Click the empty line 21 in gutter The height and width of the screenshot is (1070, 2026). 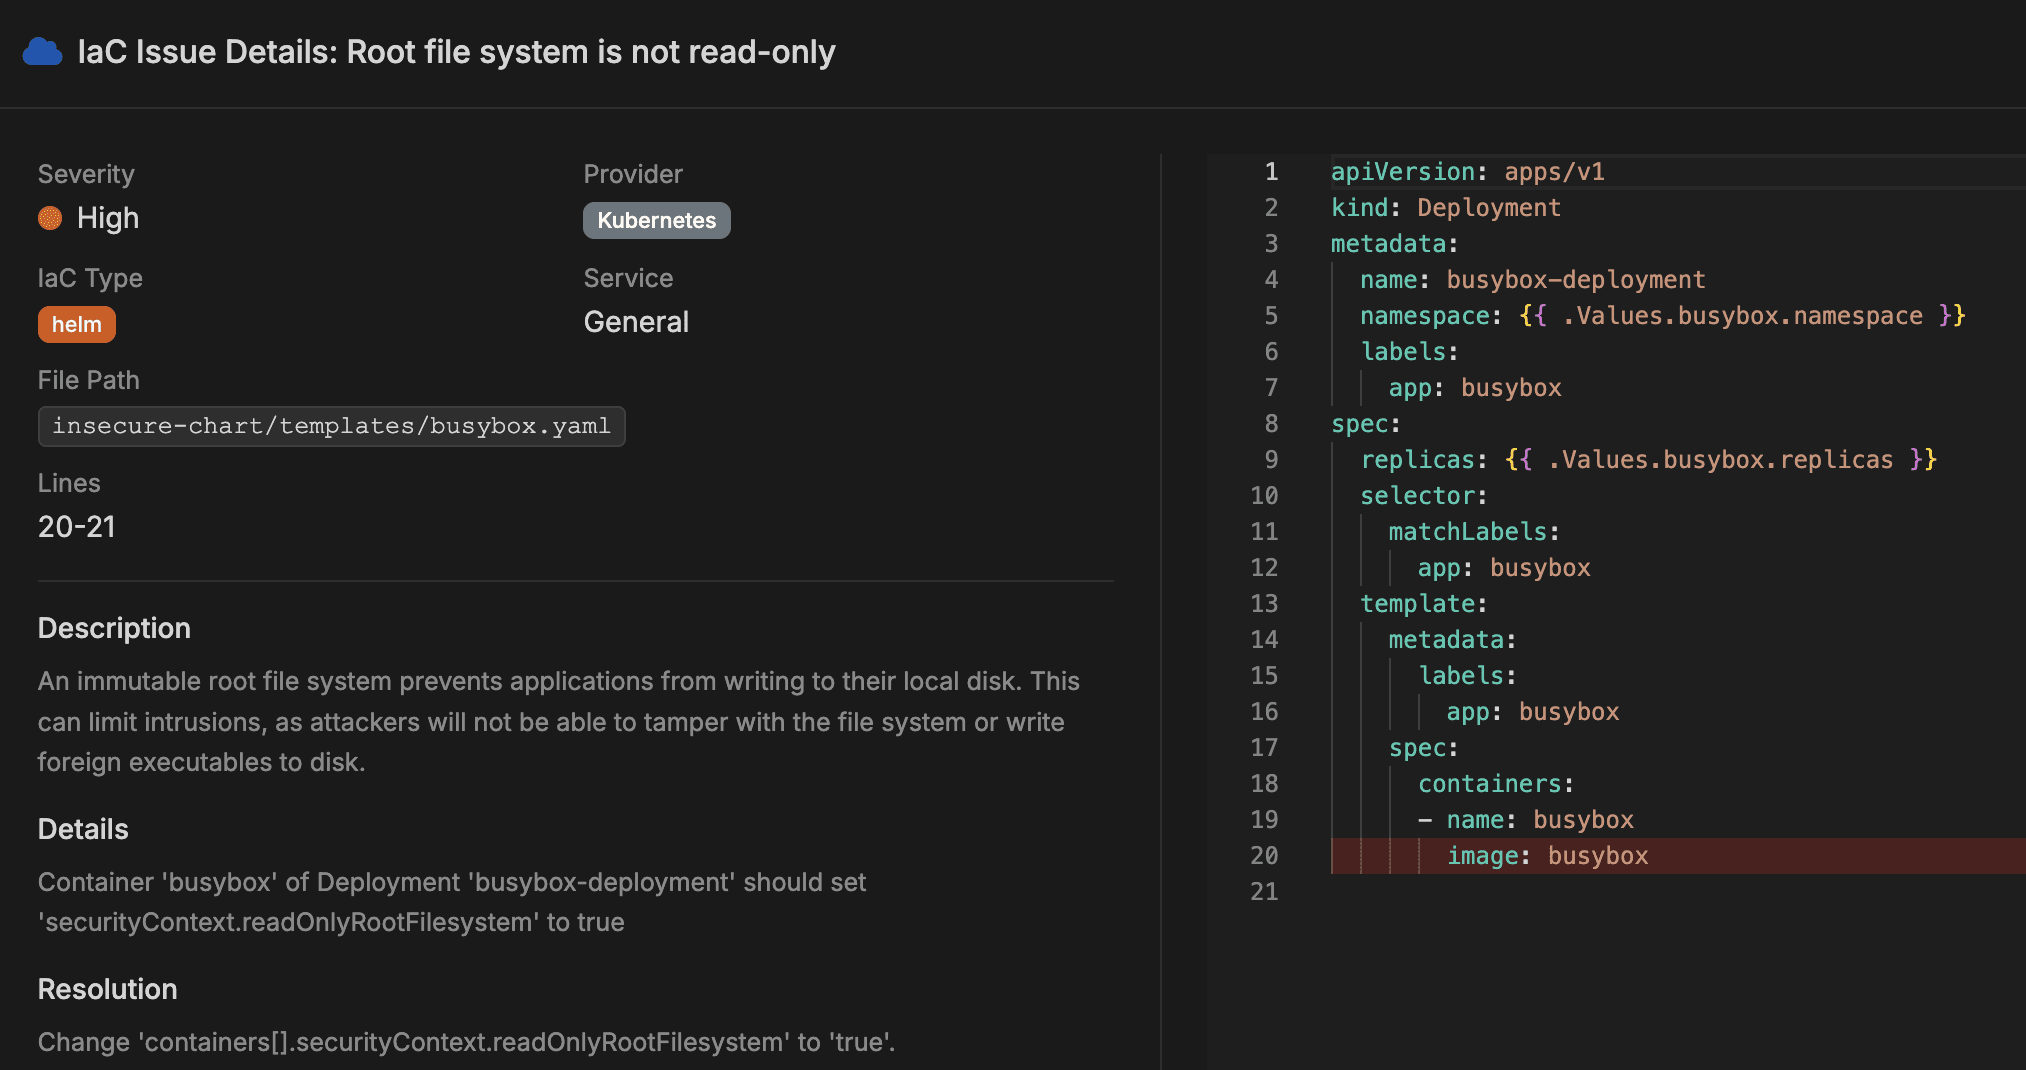coord(1264,892)
